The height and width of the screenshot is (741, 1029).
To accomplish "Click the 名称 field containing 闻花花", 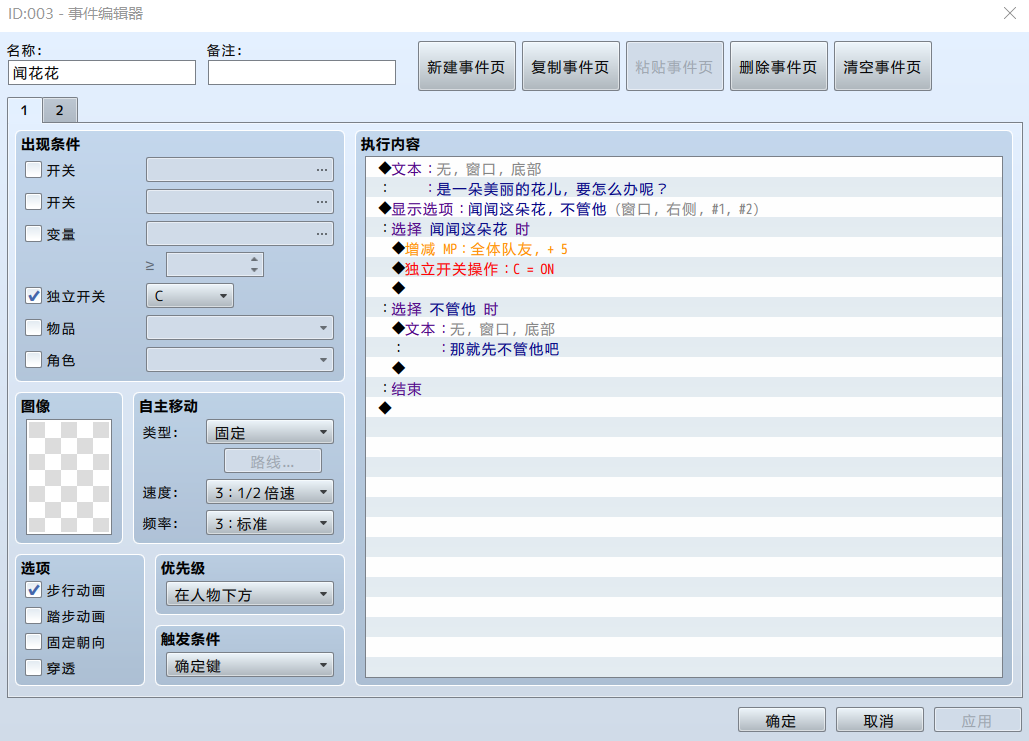I will 102,72.
